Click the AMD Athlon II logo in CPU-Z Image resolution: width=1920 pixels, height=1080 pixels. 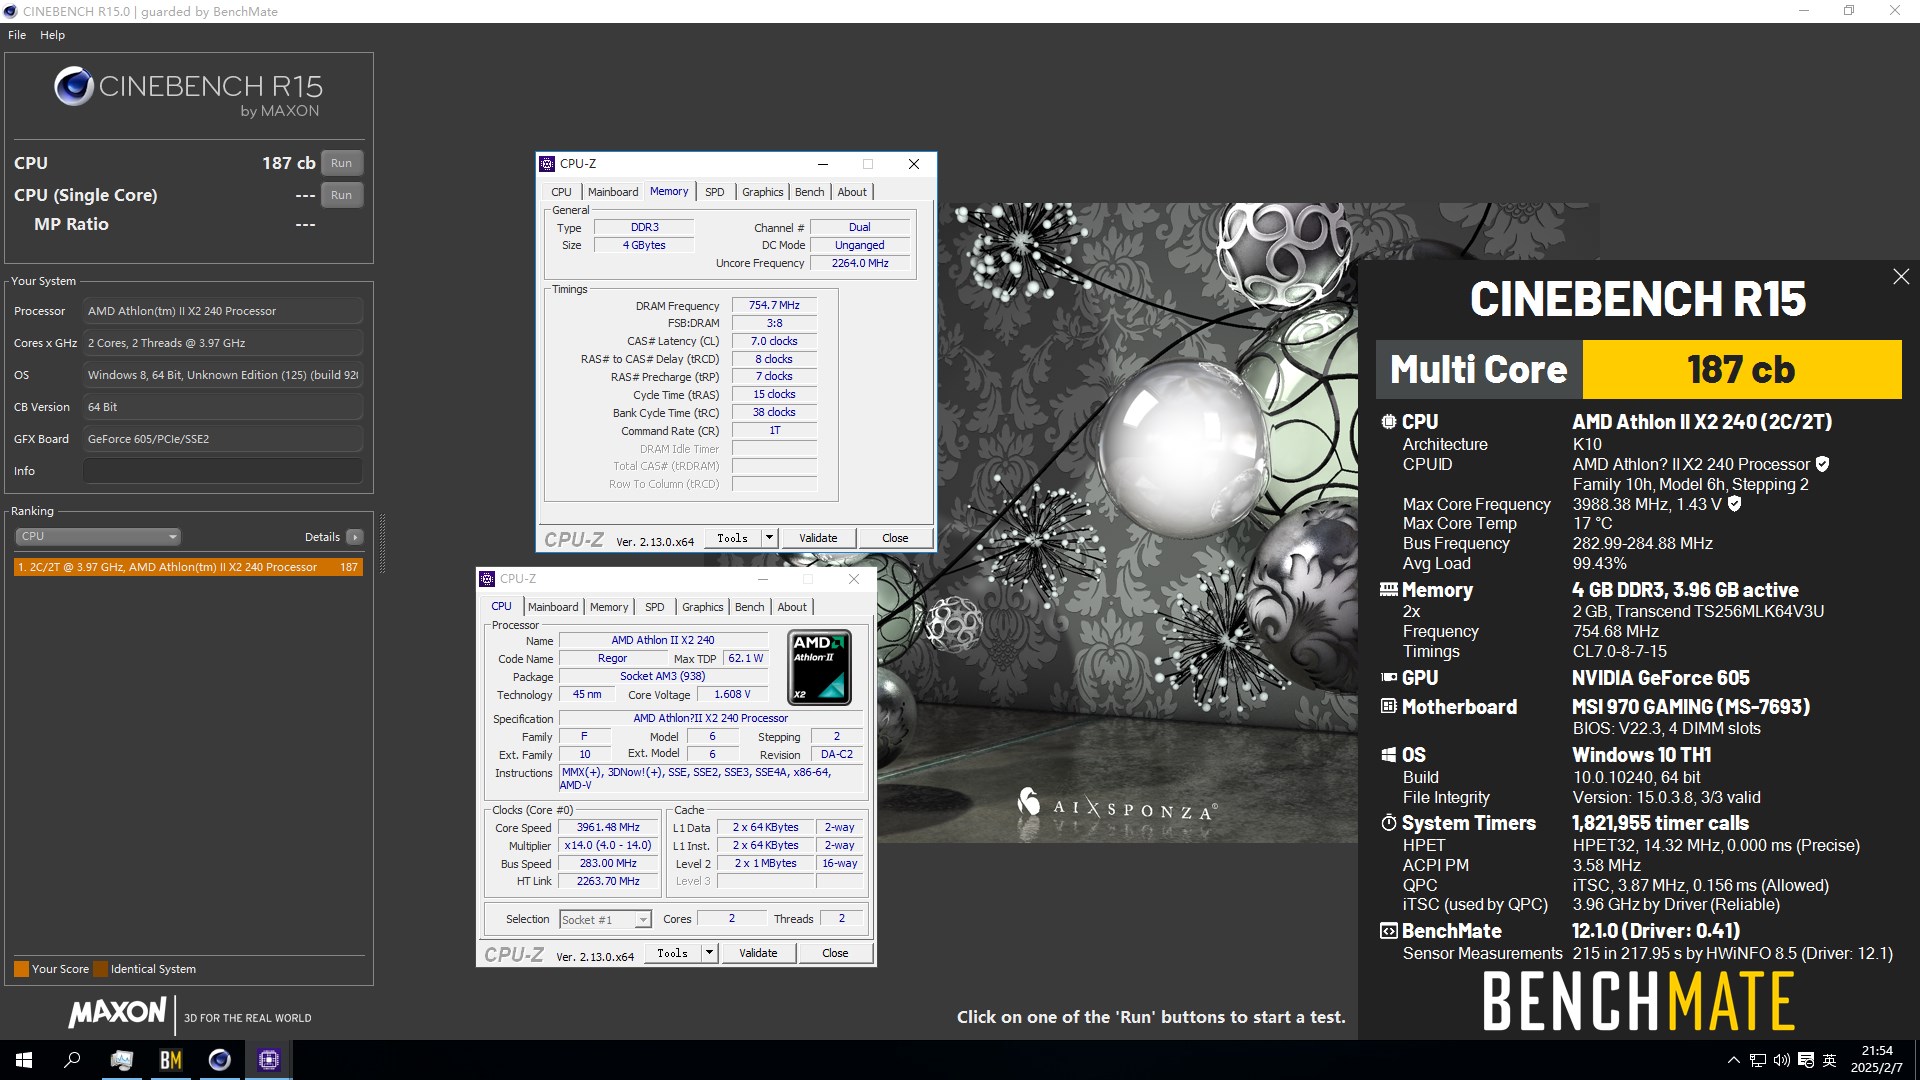click(820, 667)
